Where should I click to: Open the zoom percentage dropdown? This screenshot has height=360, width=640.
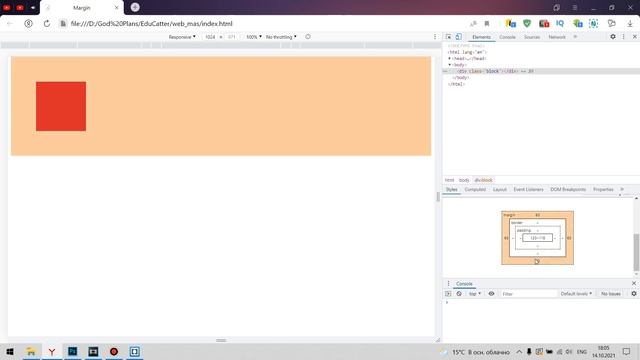(254, 37)
